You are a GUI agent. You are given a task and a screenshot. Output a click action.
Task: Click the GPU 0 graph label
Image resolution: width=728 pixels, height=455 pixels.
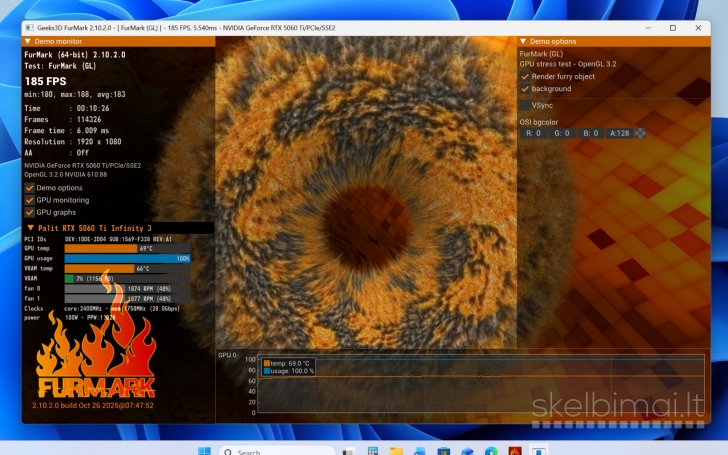point(227,355)
